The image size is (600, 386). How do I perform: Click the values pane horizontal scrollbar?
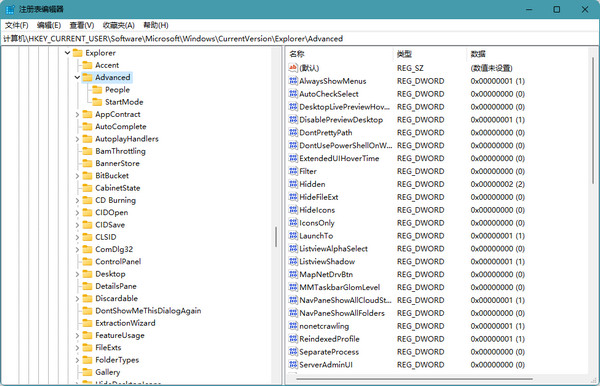414,379
